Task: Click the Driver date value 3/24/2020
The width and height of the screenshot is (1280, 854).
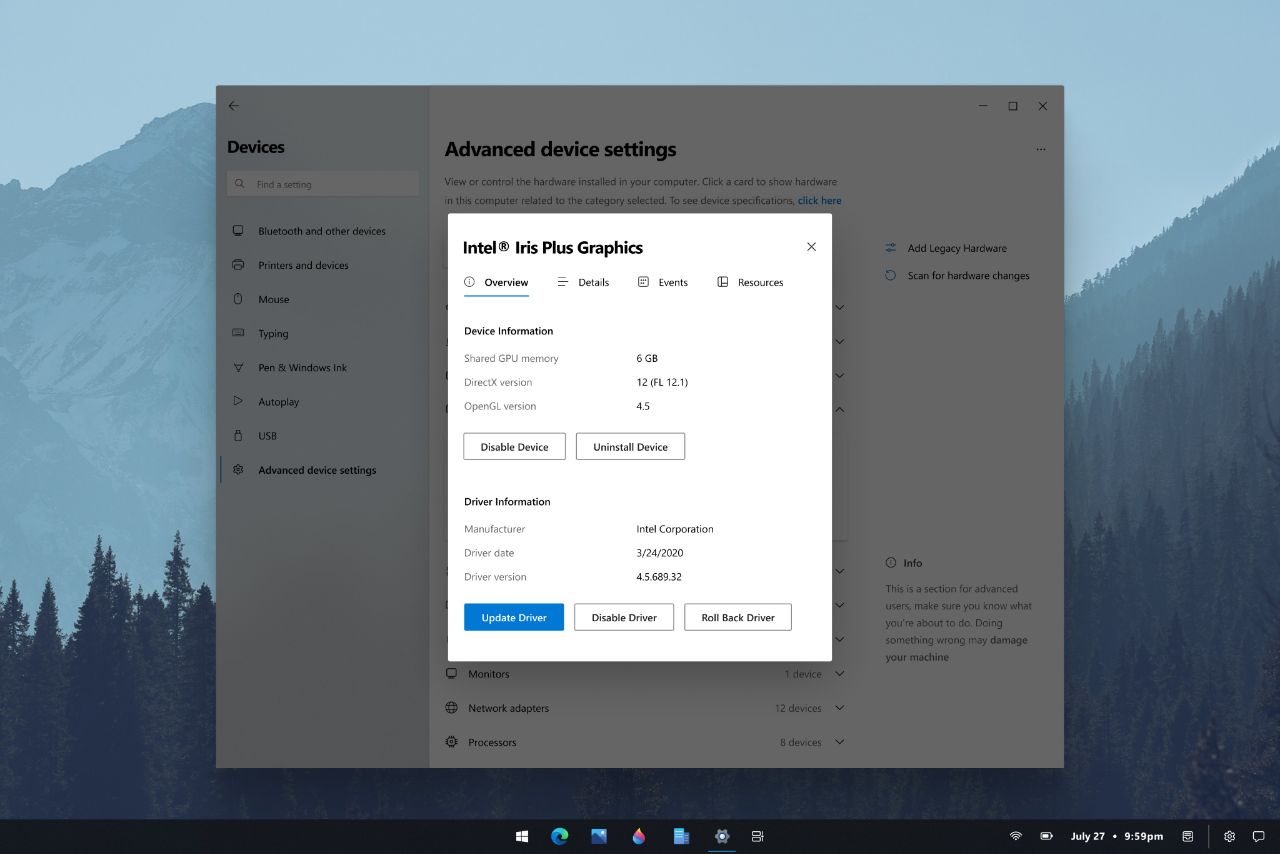Action: point(660,553)
